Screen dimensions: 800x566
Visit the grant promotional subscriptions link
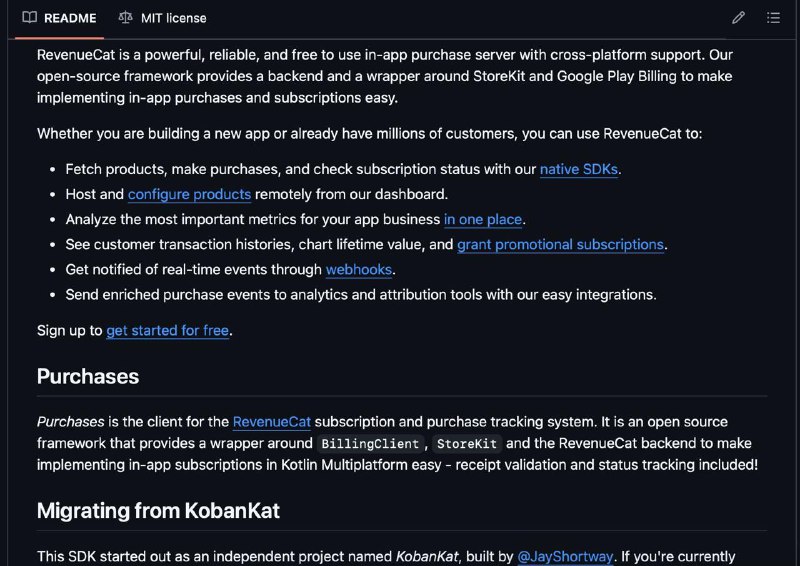pyautogui.click(x=560, y=244)
